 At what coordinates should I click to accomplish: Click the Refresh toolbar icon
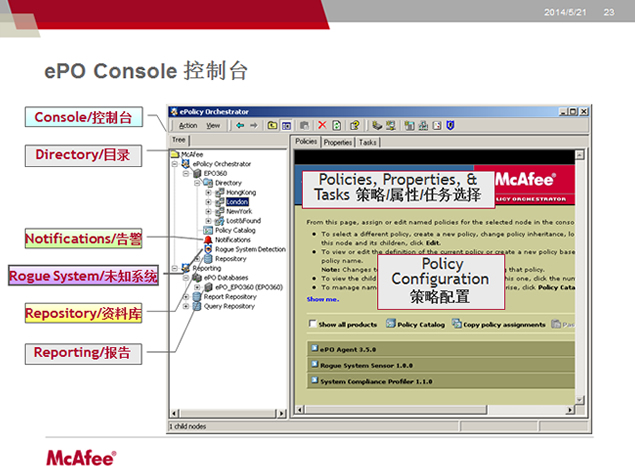pos(337,126)
